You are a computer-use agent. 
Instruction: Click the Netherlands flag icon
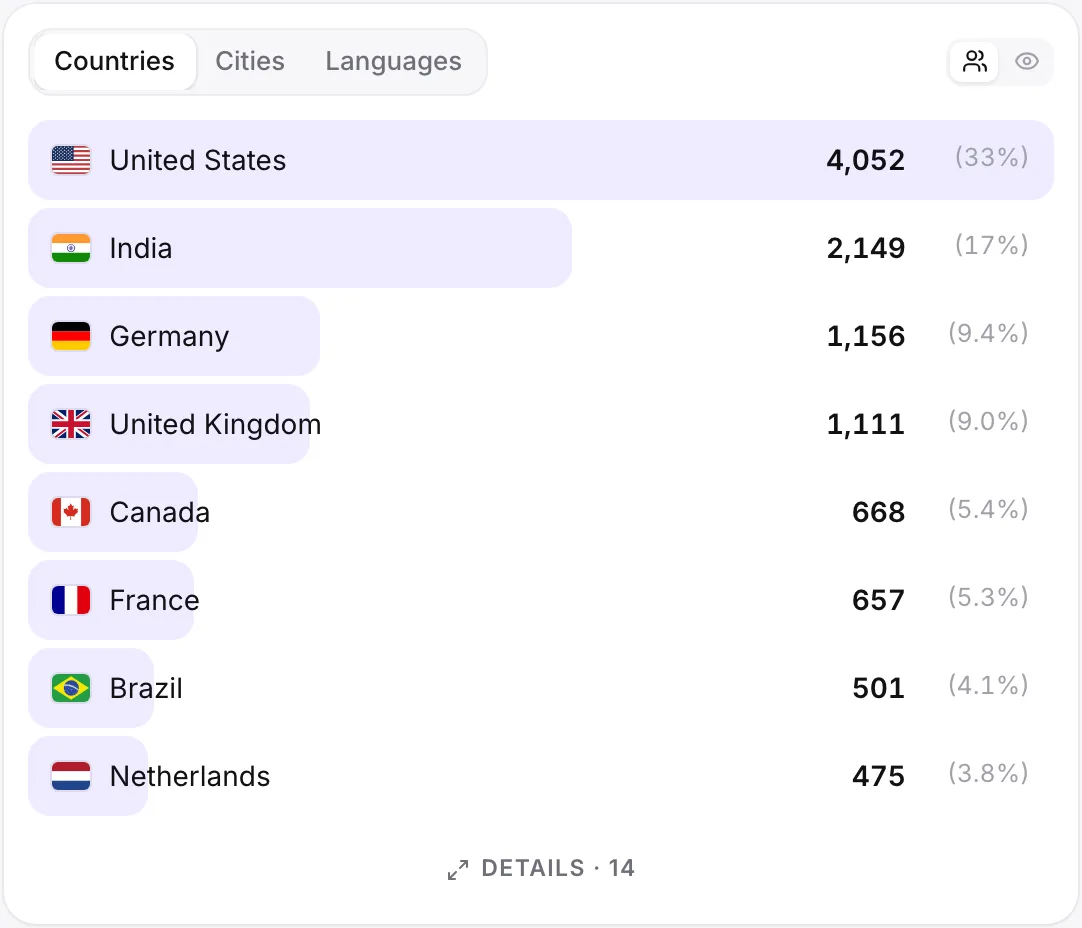tap(71, 776)
